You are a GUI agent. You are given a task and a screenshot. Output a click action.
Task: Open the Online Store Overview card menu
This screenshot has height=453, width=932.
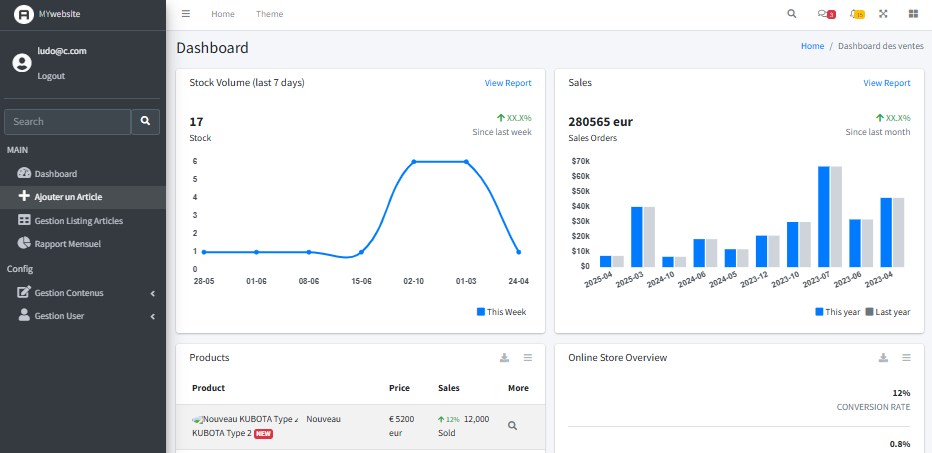click(x=906, y=358)
